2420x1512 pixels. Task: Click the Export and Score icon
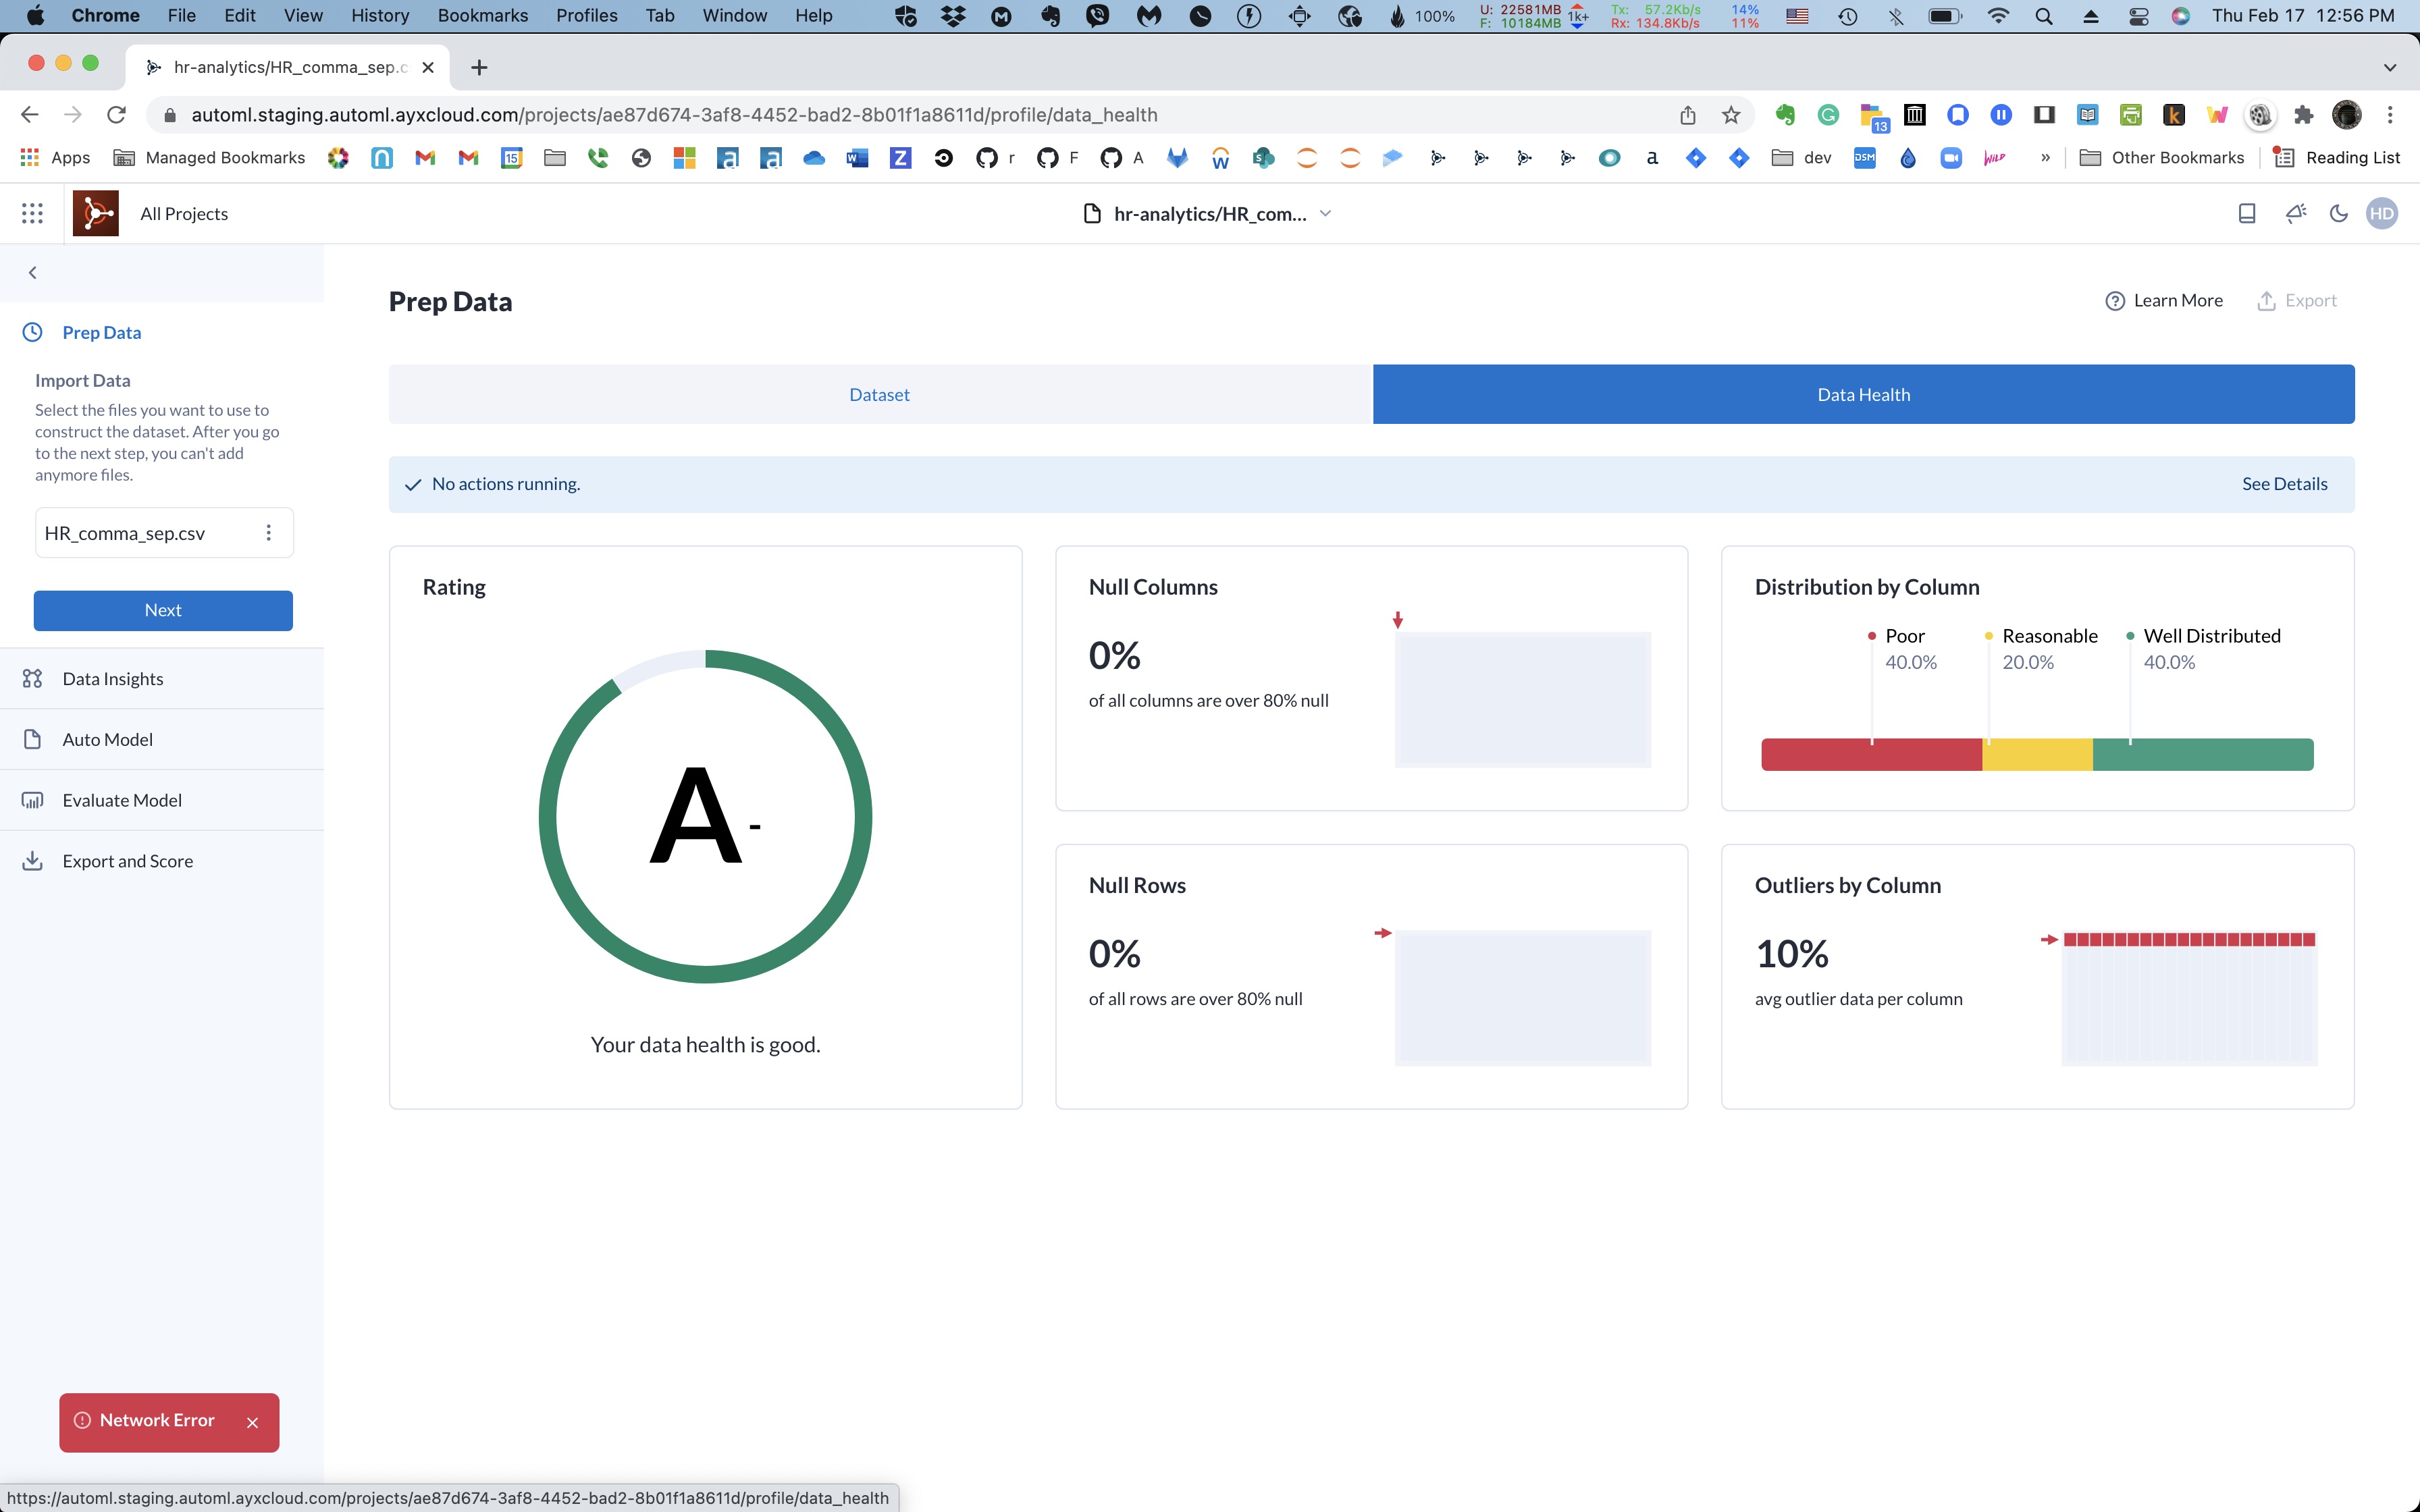click(33, 860)
